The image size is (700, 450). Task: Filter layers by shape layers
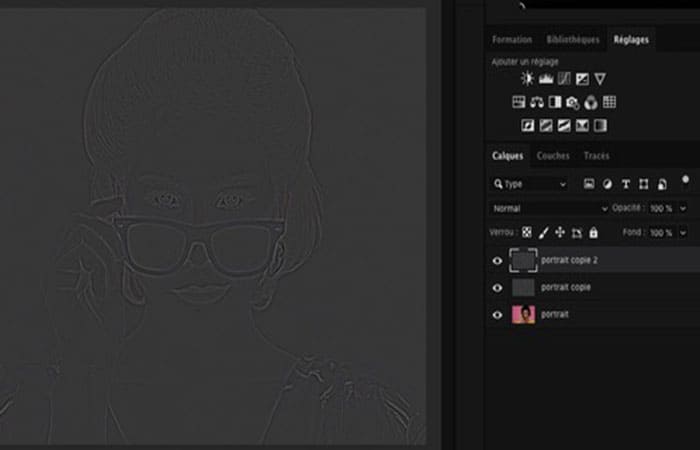pos(643,184)
